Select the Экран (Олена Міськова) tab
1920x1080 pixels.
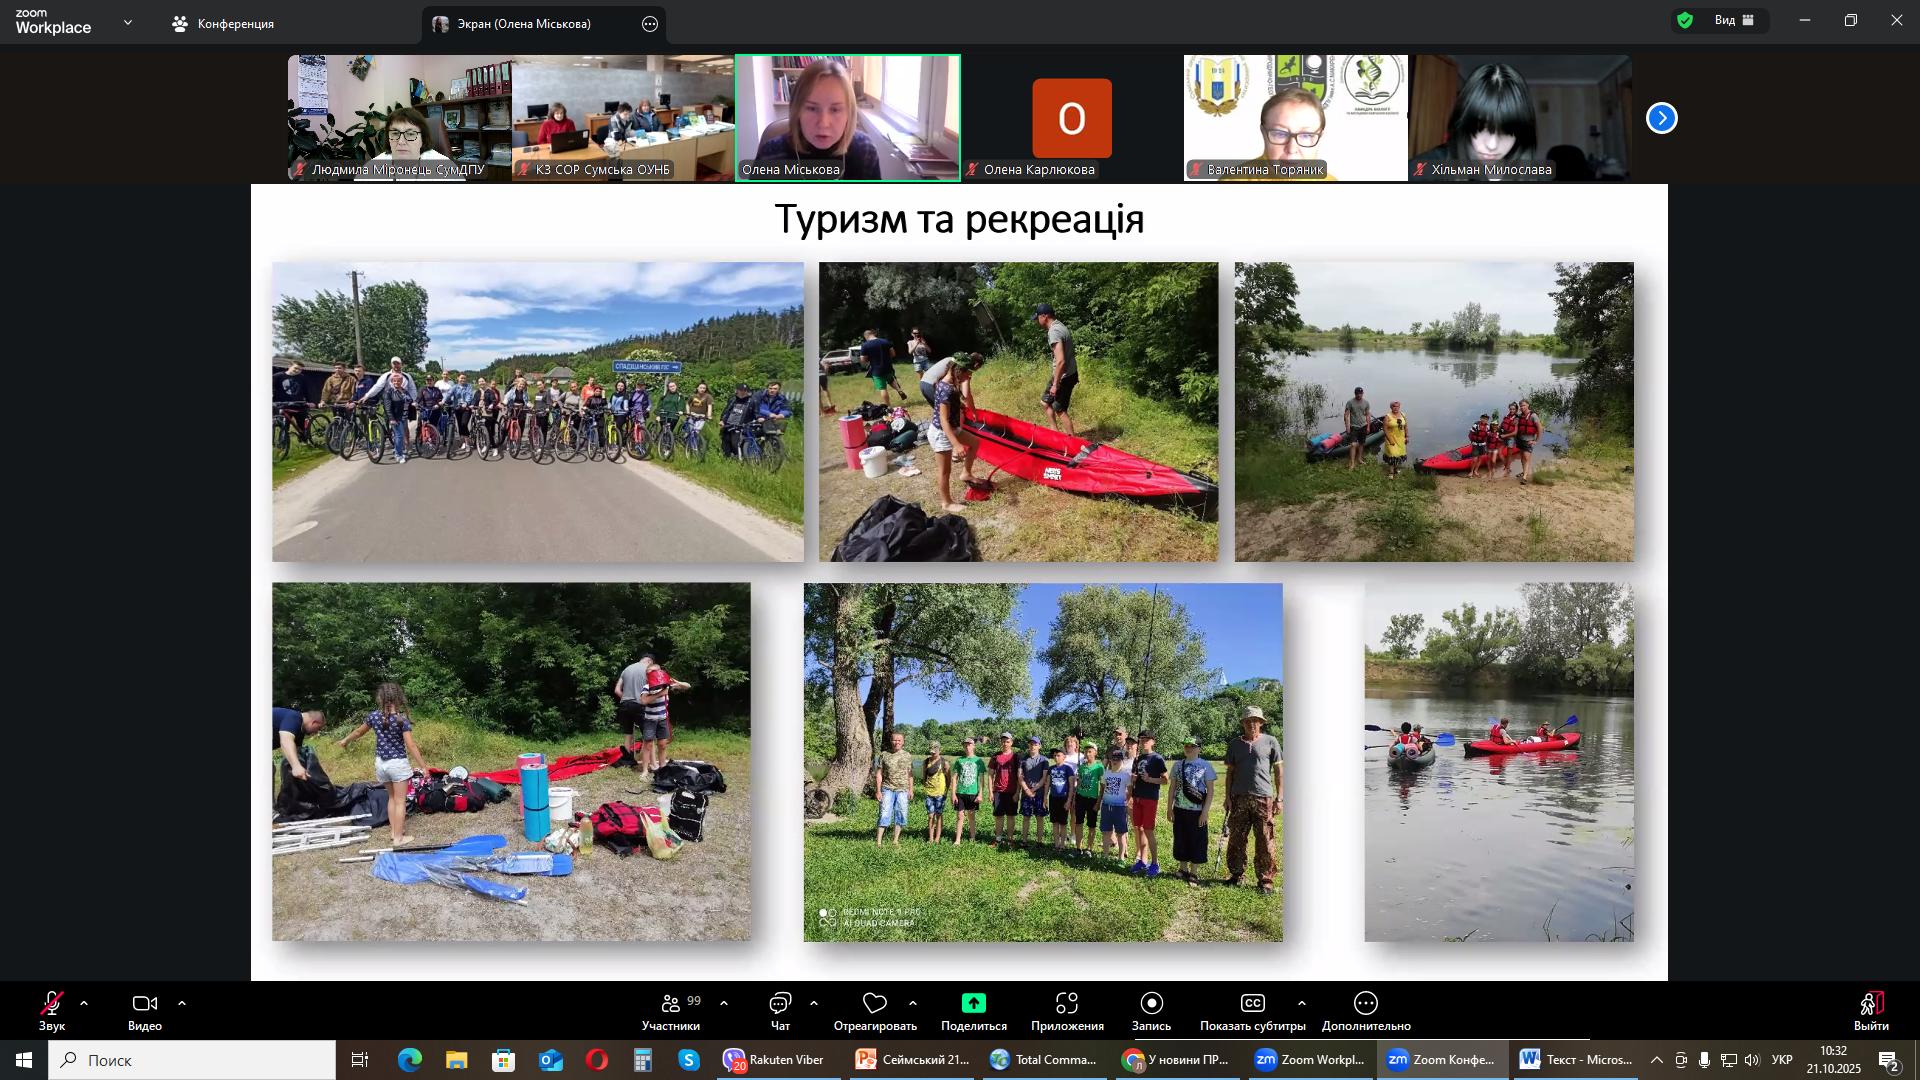click(524, 24)
